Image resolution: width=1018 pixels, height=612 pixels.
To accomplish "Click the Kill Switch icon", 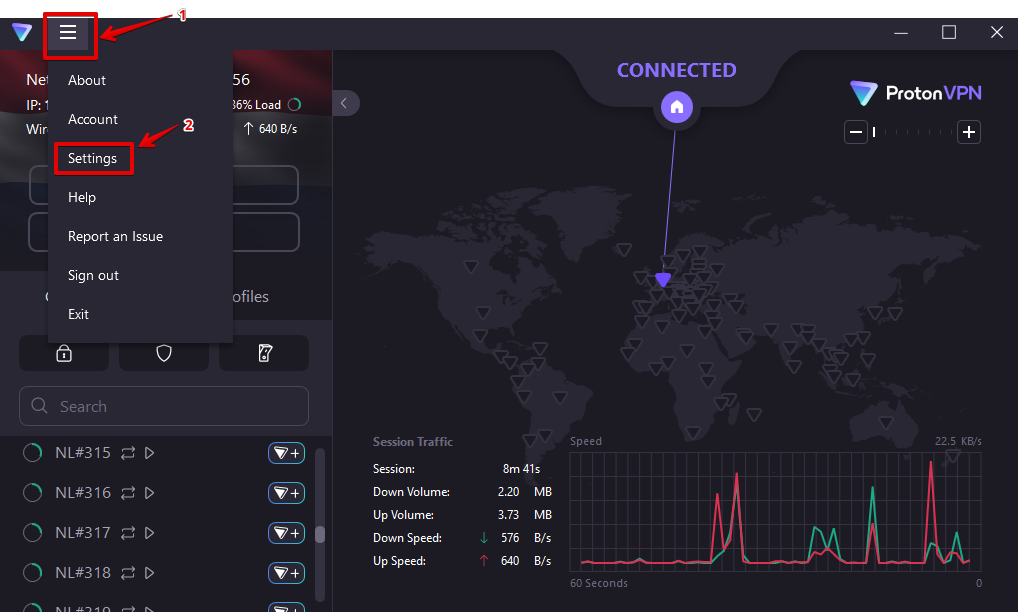I will 264,353.
